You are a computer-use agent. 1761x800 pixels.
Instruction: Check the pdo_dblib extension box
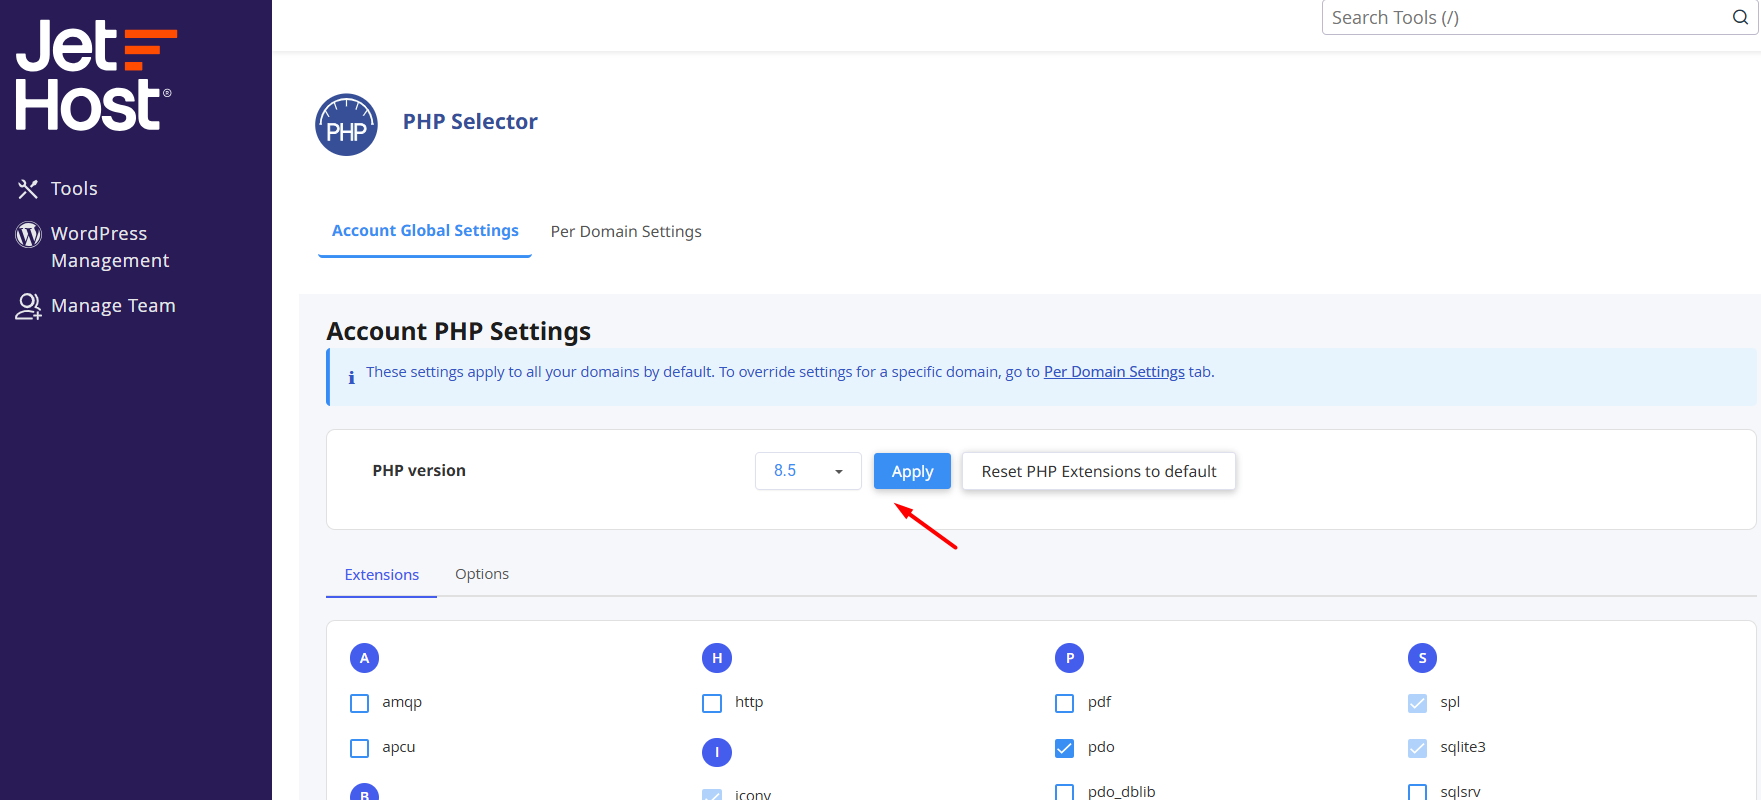[1065, 792]
